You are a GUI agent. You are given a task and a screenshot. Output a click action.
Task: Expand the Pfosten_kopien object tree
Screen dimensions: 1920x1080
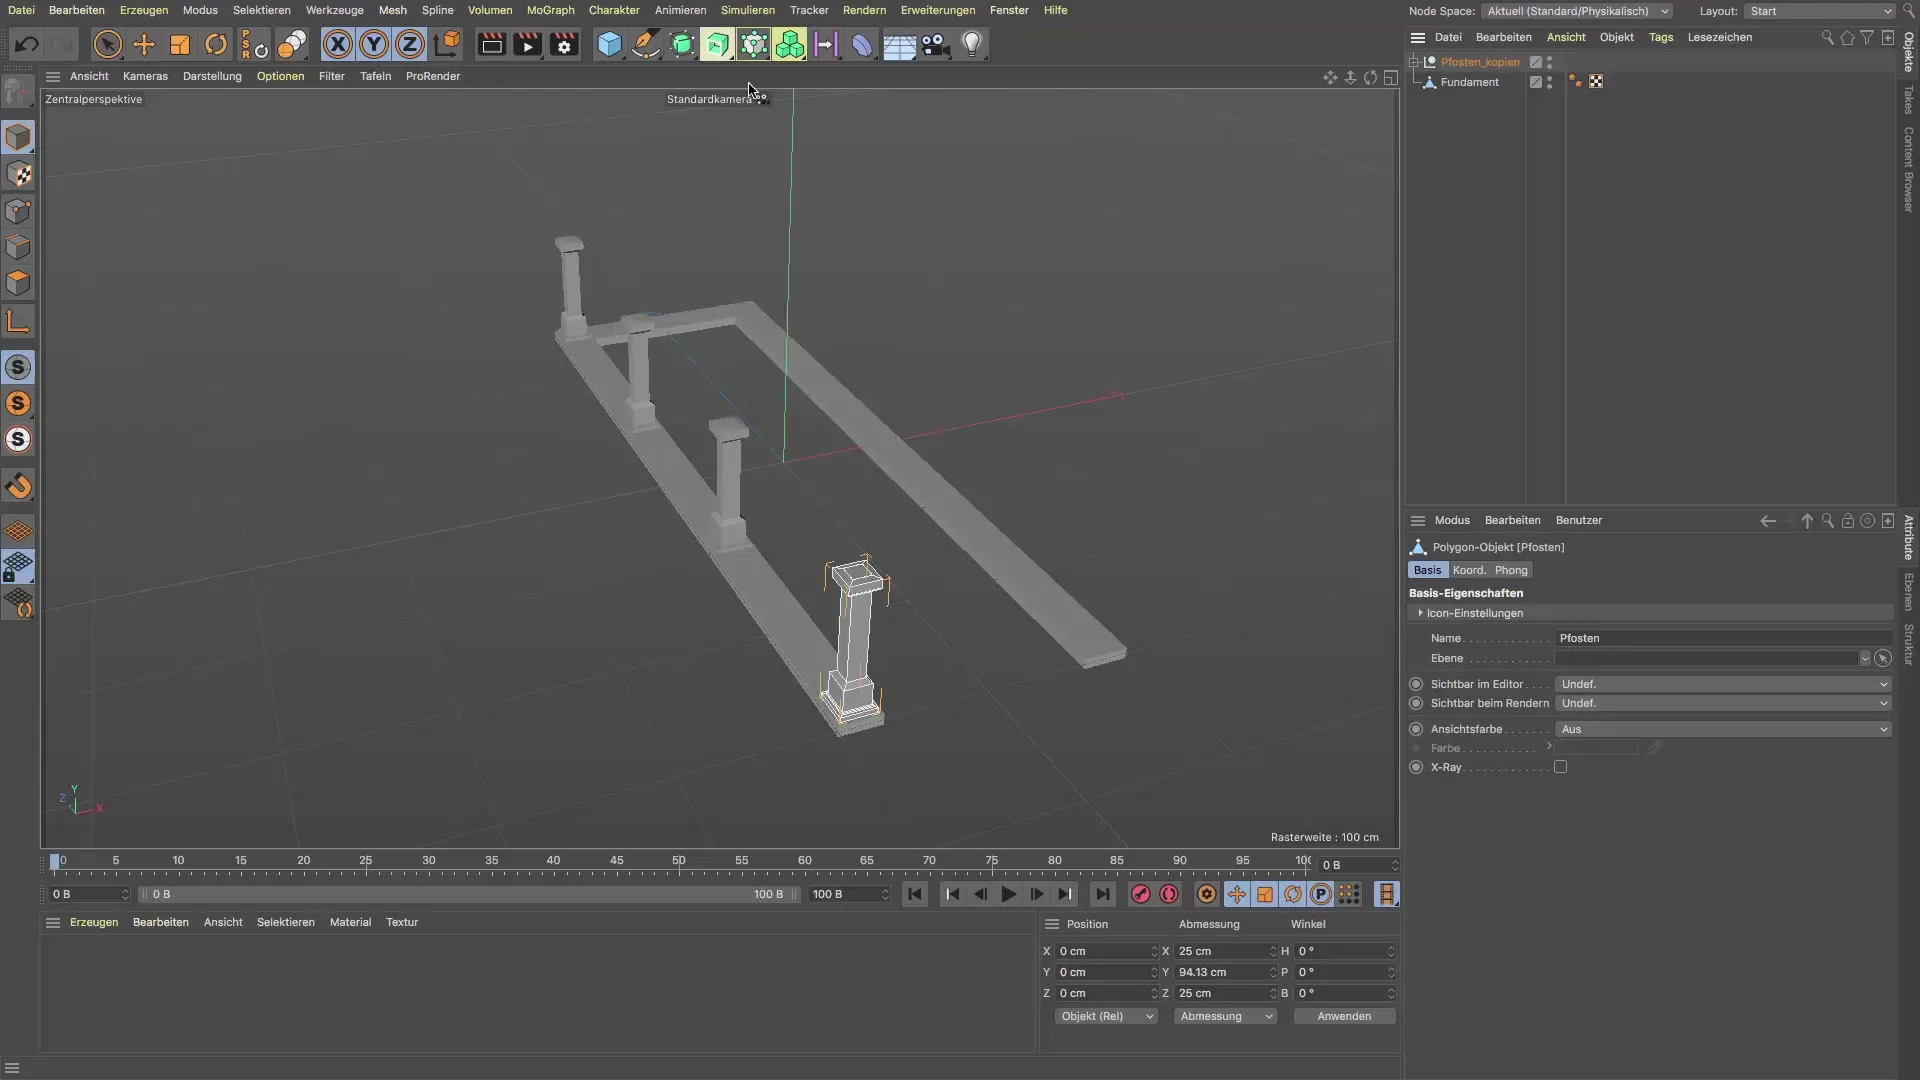point(1414,62)
